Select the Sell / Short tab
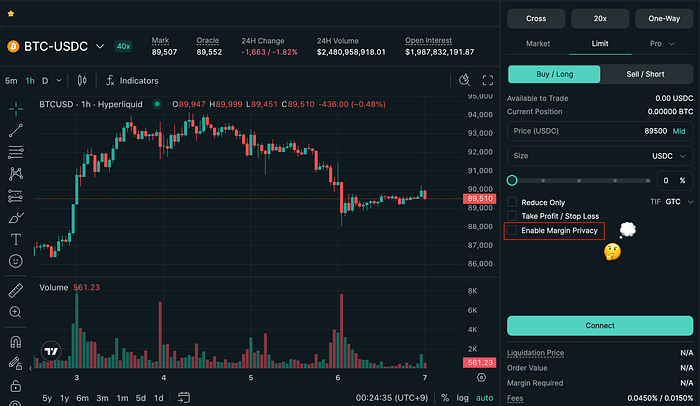This screenshot has width=700, height=406. pos(646,73)
